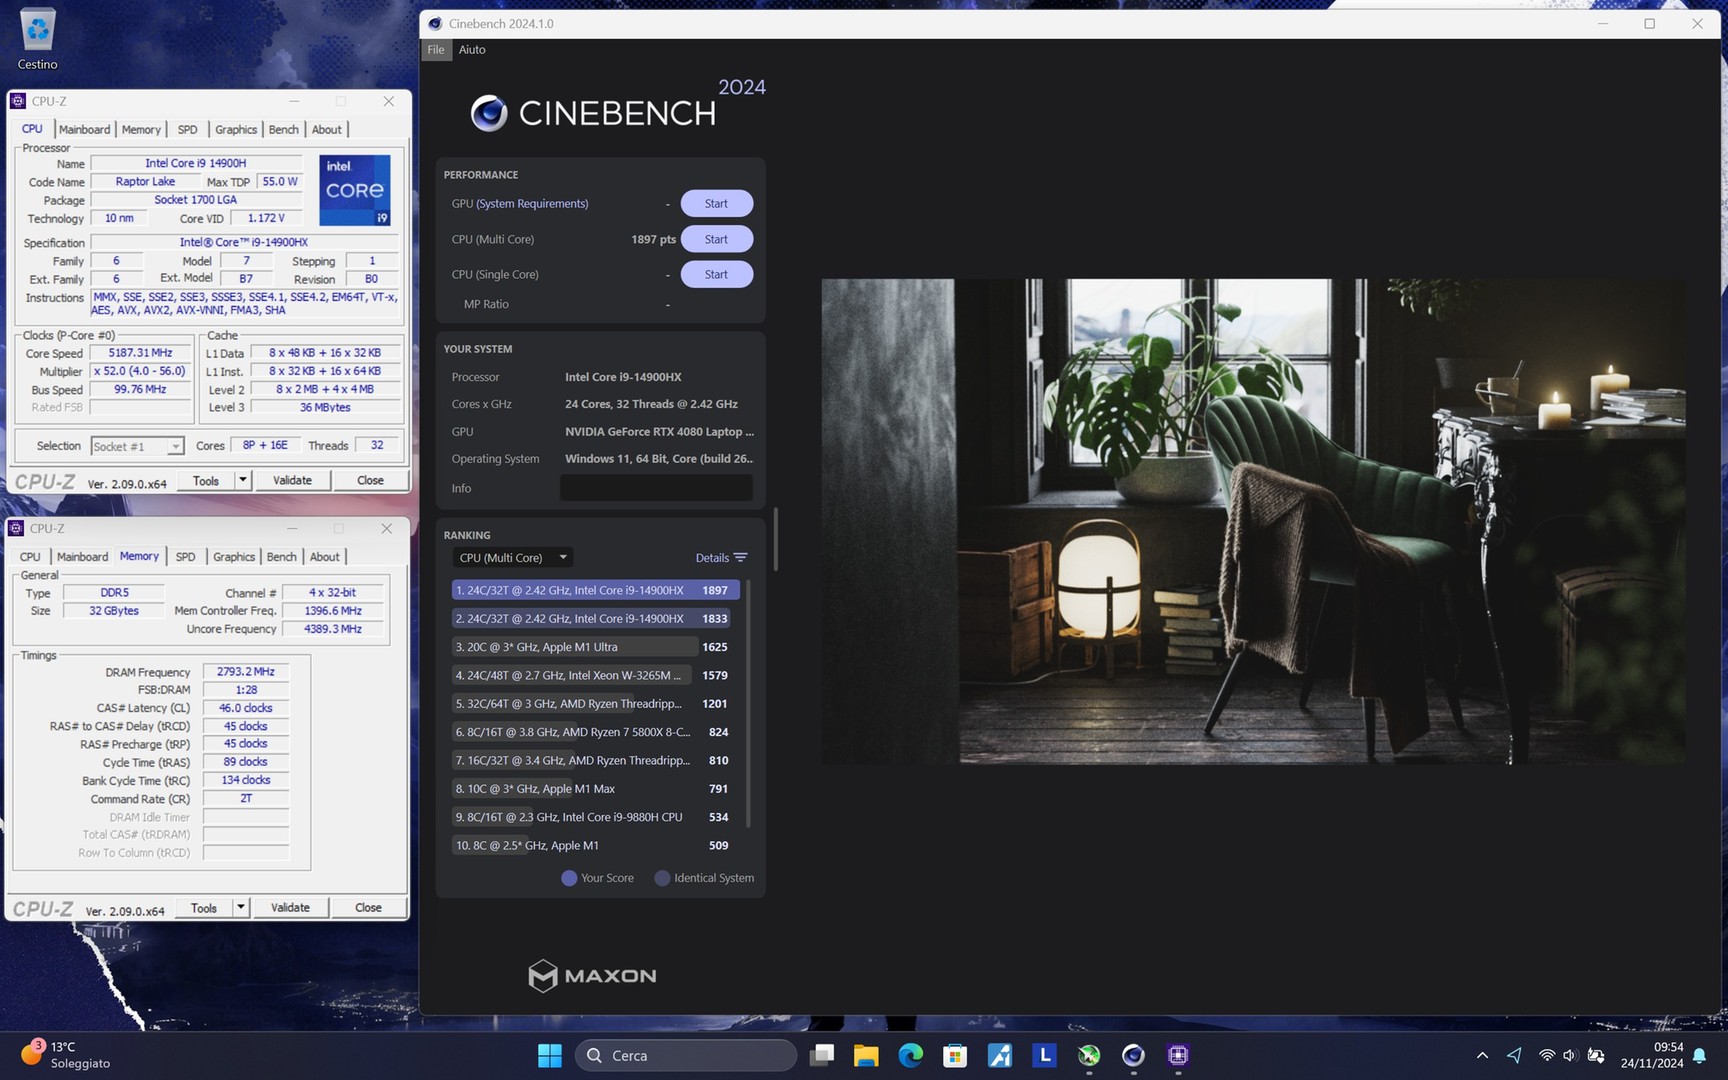Click the Info text field in Your System

click(x=656, y=488)
